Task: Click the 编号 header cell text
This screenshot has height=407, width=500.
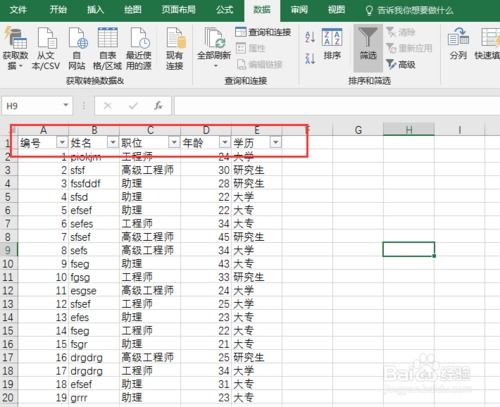Action: point(30,143)
